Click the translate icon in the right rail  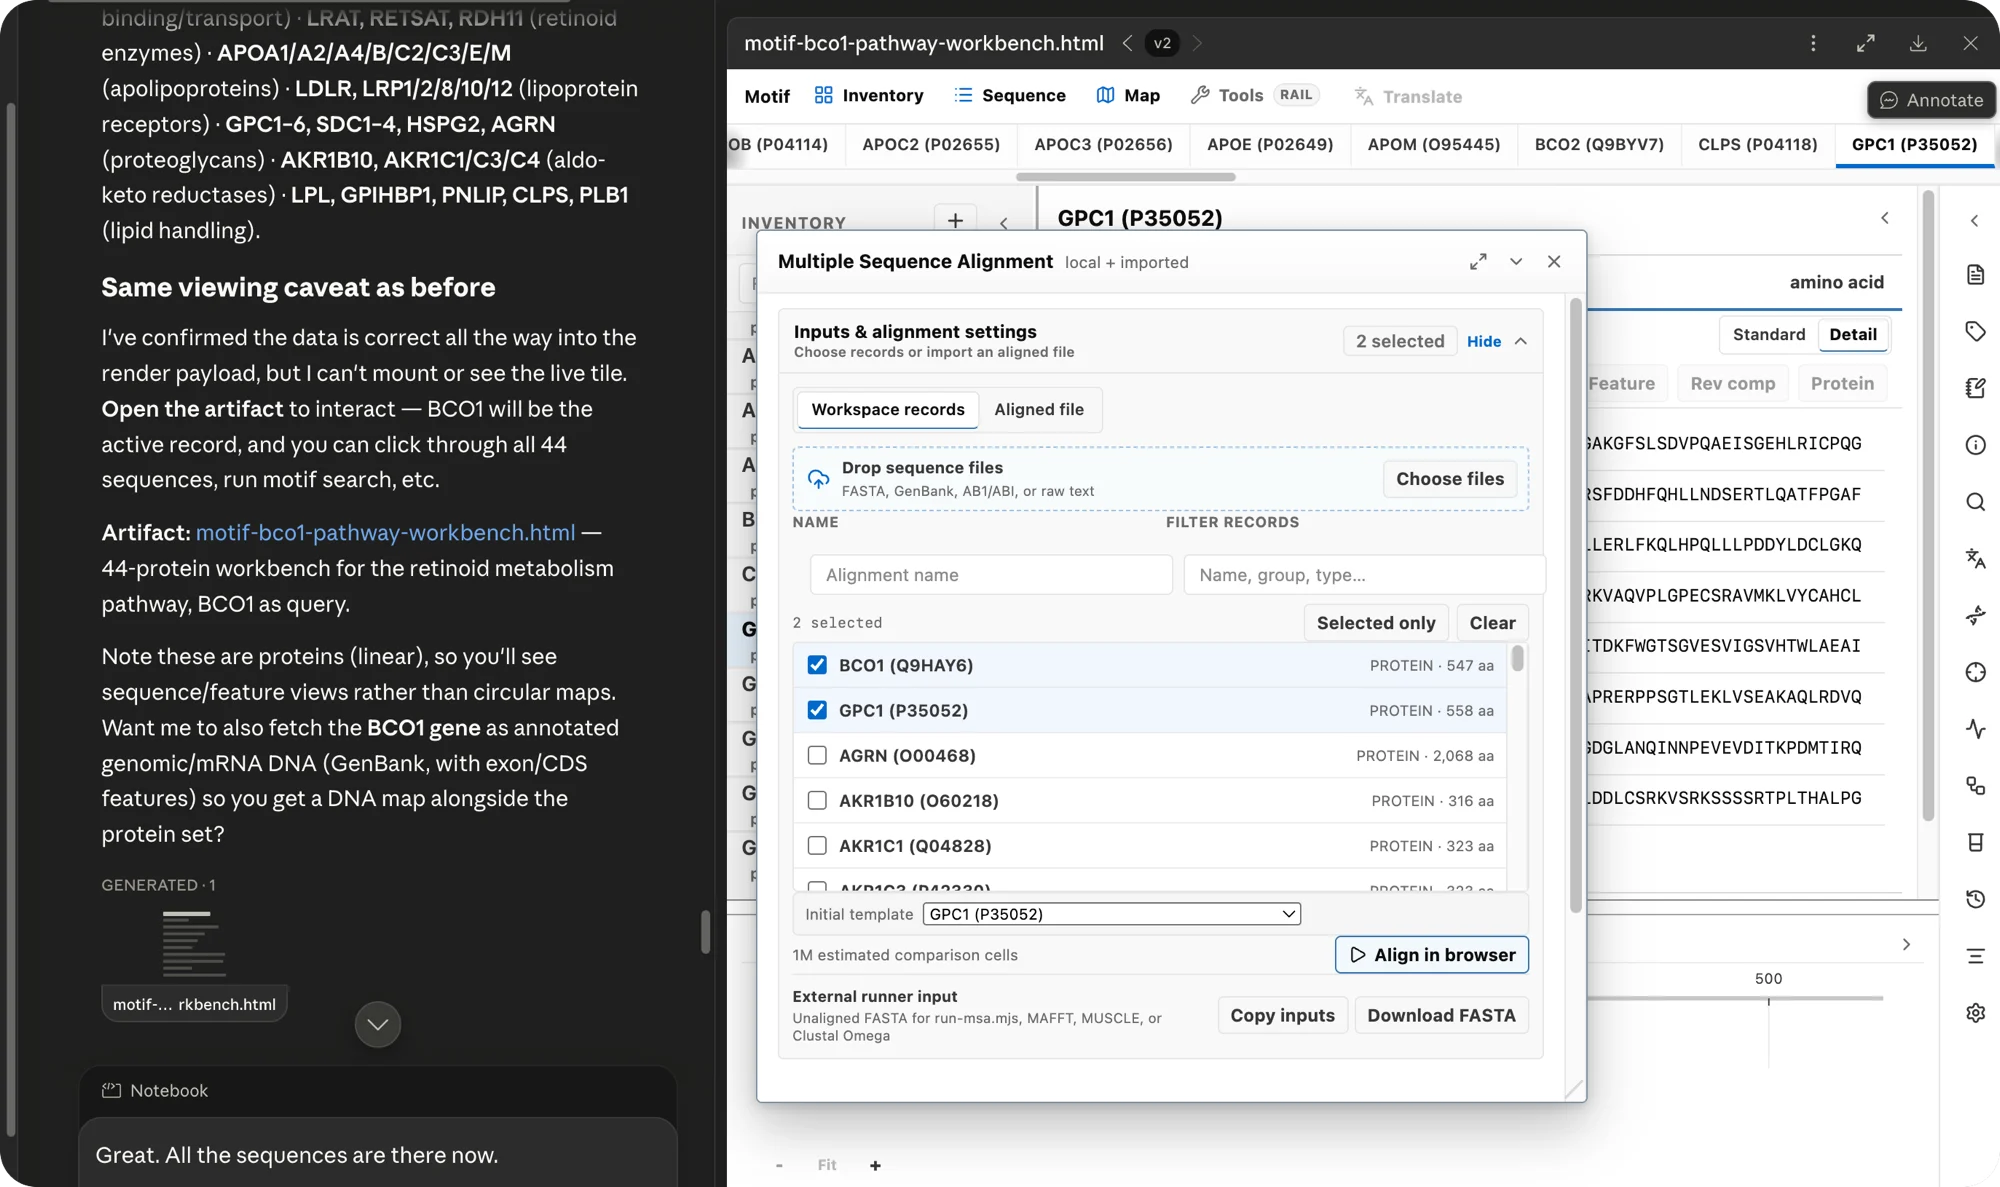(x=1975, y=558)
